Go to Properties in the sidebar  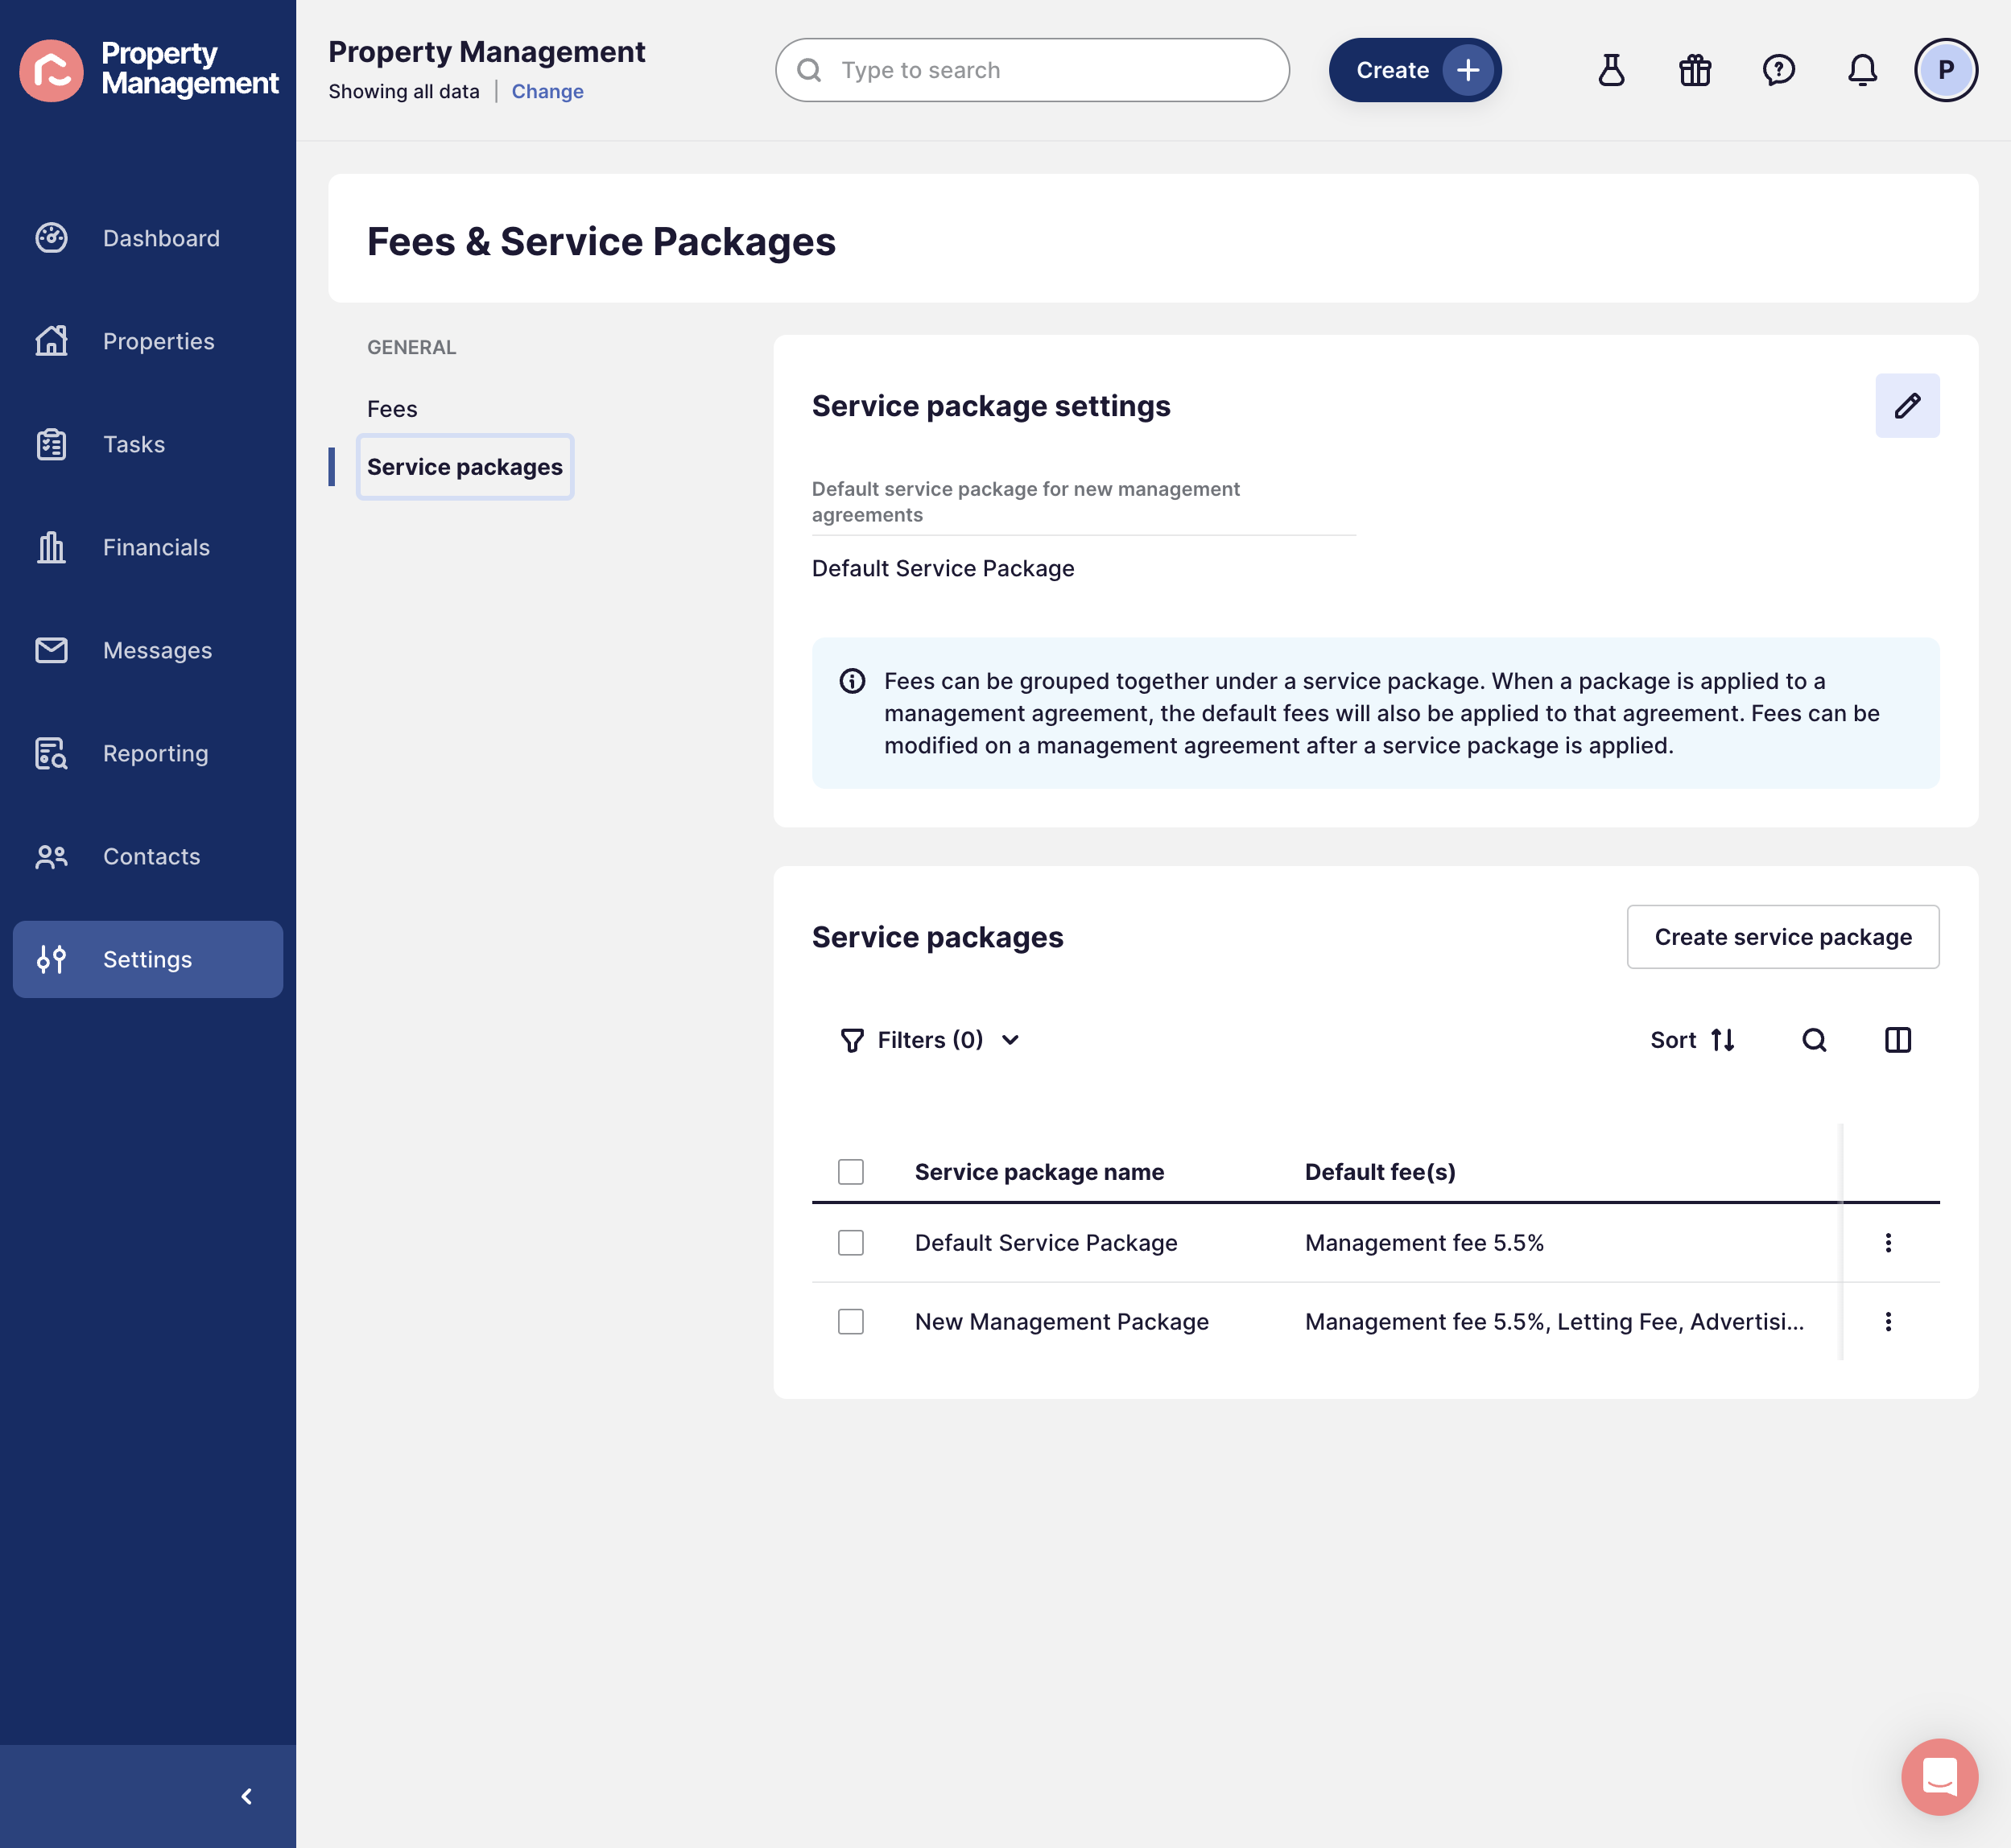148,341
